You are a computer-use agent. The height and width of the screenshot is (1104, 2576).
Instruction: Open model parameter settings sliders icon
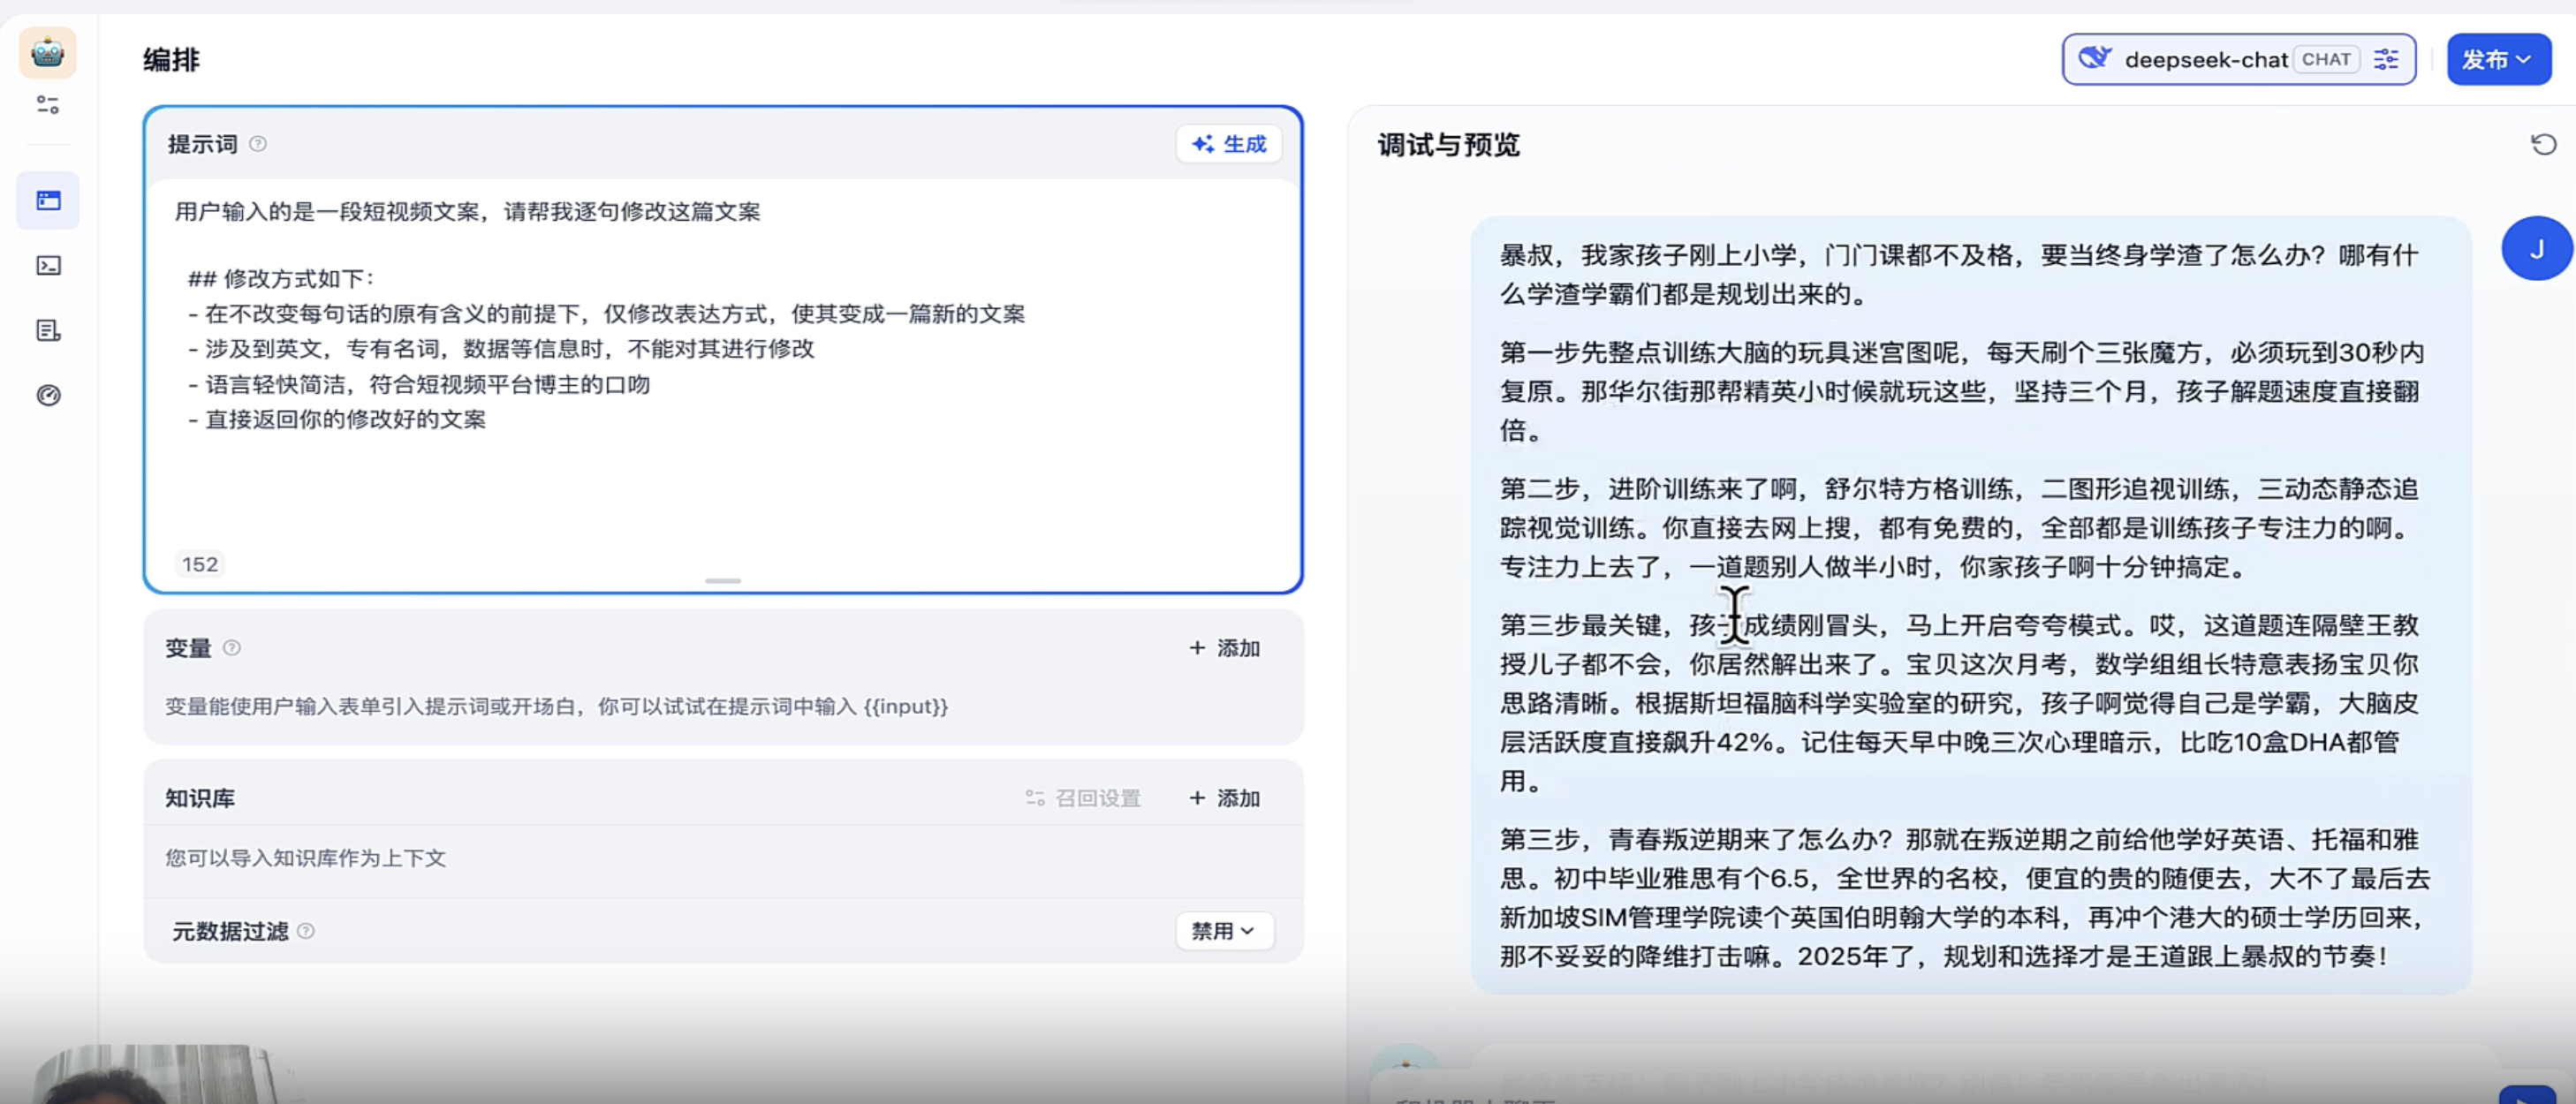click(2386, 60)
